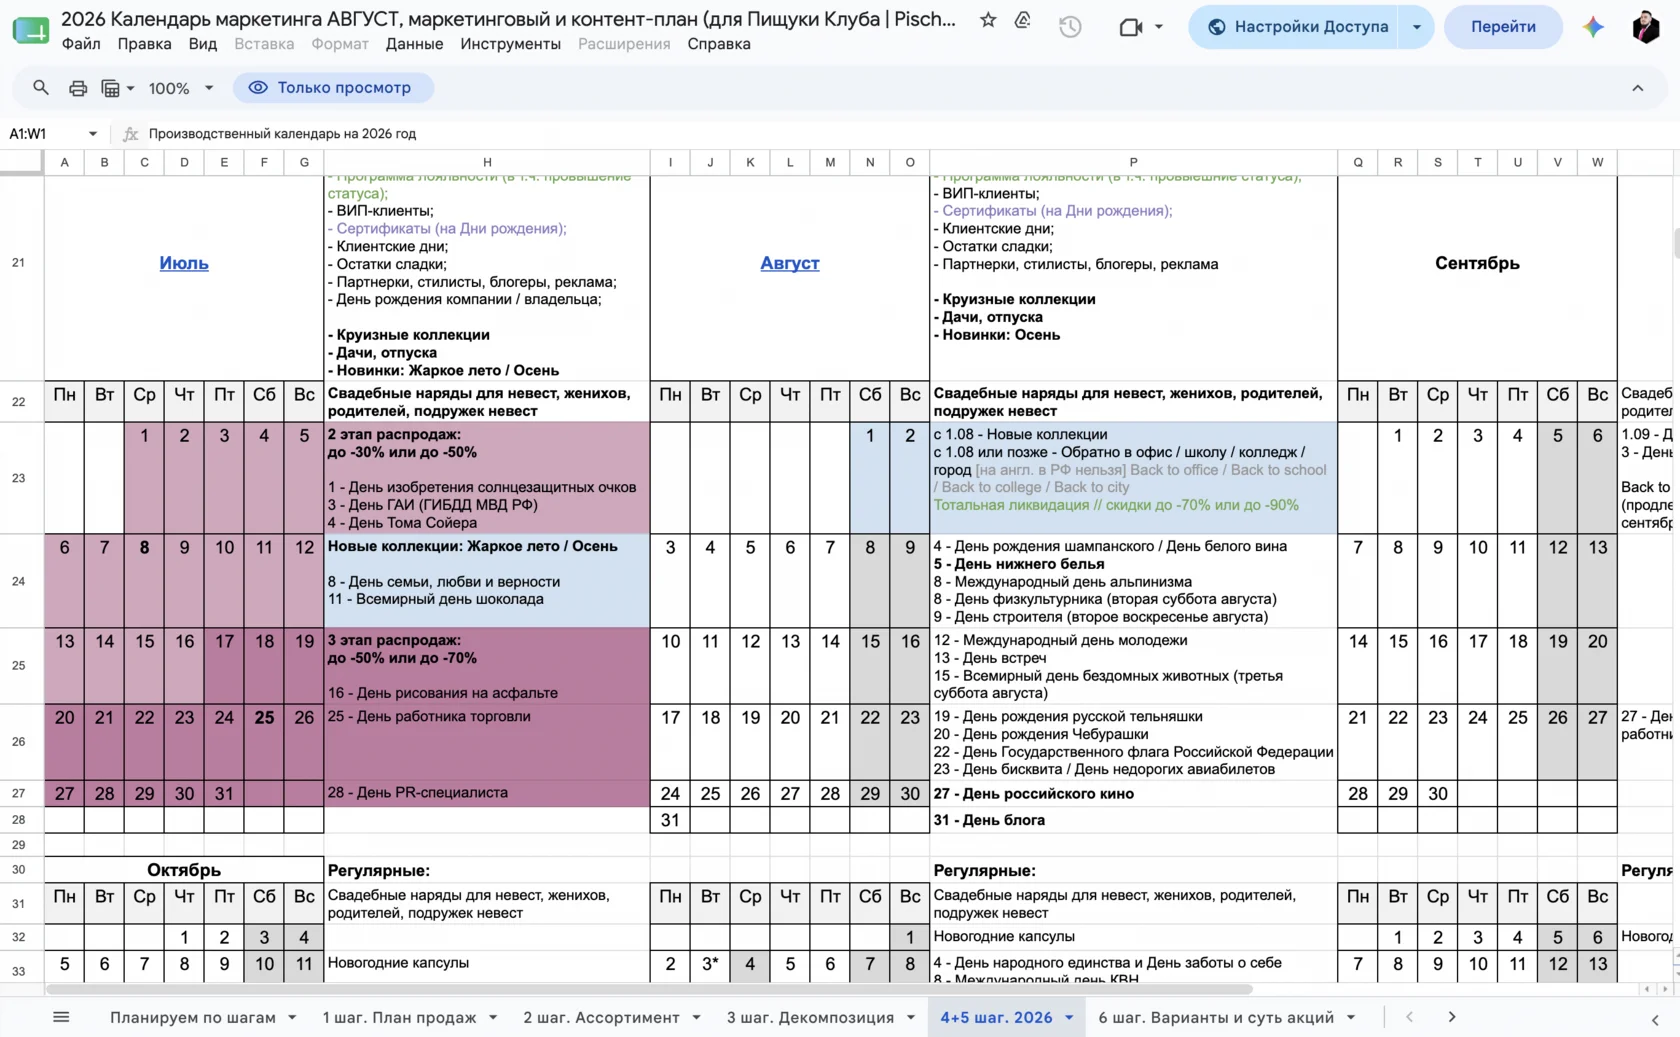Check the cloud save status icon
Screen dimensions: 1680x1037
(x=1022, y=20)
